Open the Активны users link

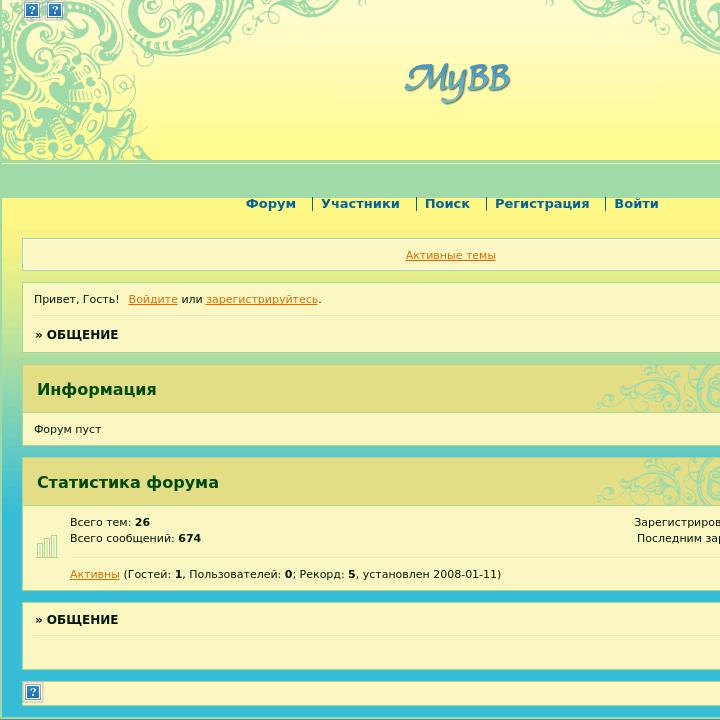[x=95, y=574]
